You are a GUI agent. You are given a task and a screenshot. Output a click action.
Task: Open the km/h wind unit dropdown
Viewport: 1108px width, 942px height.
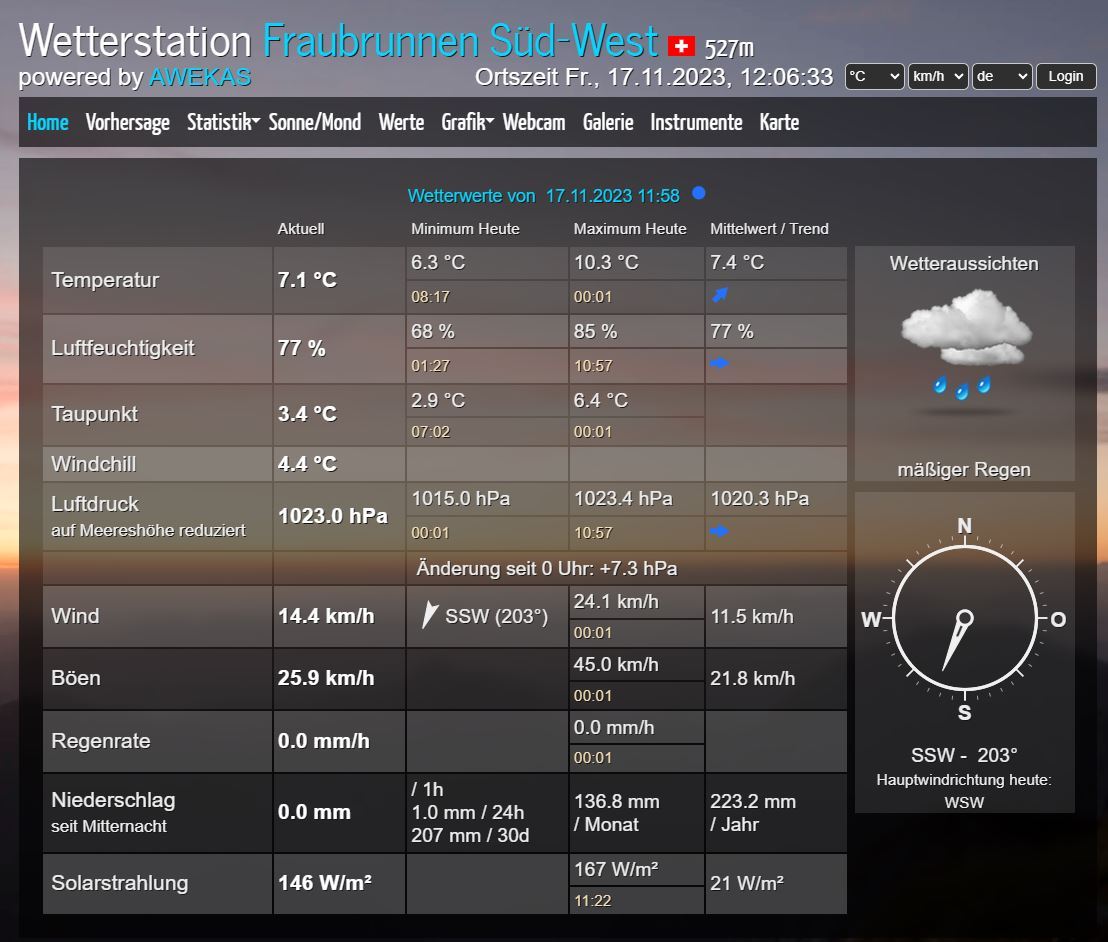point(937,76)
